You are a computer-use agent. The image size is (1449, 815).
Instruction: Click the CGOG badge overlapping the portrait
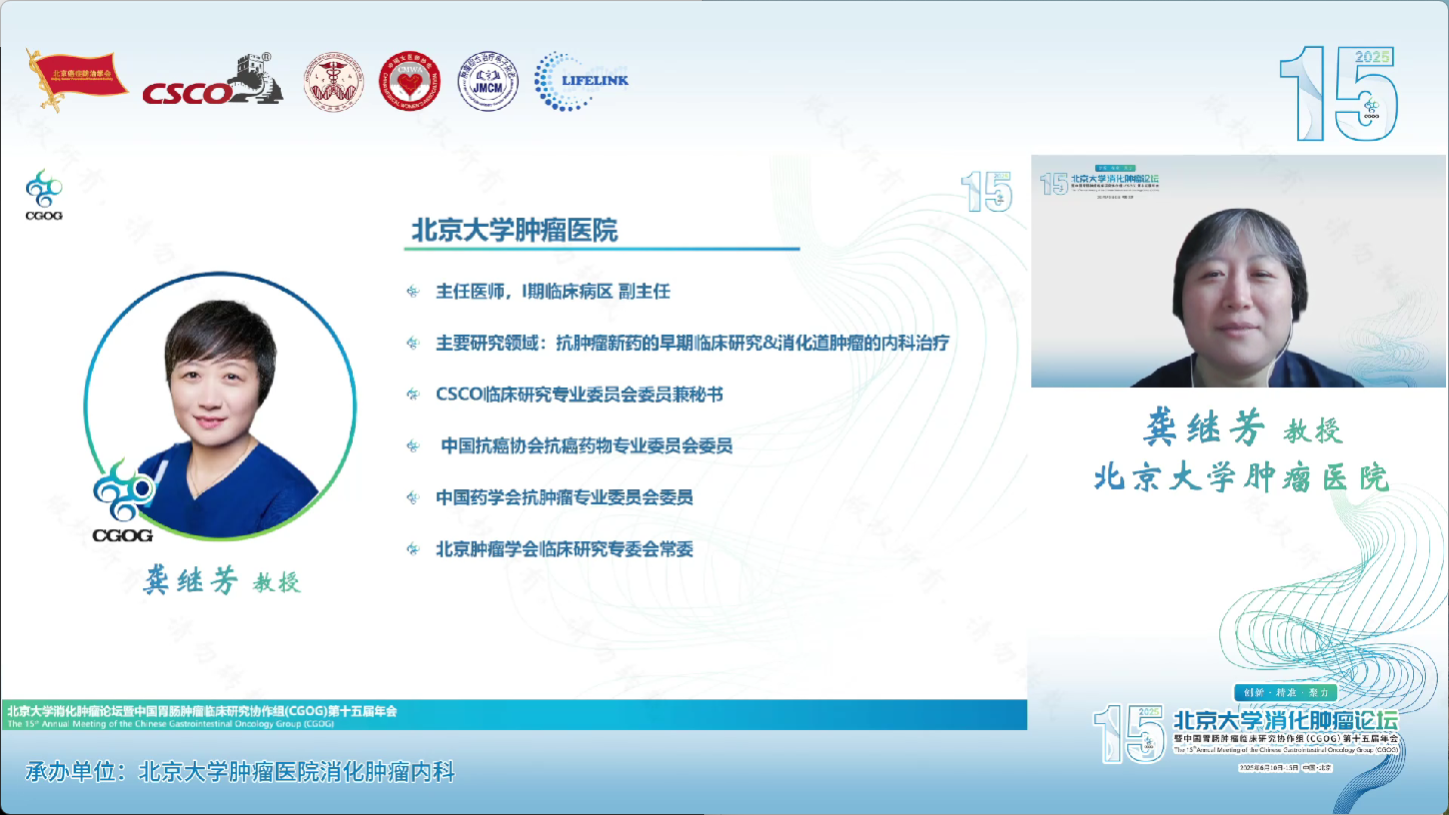[x=123, y=502]
